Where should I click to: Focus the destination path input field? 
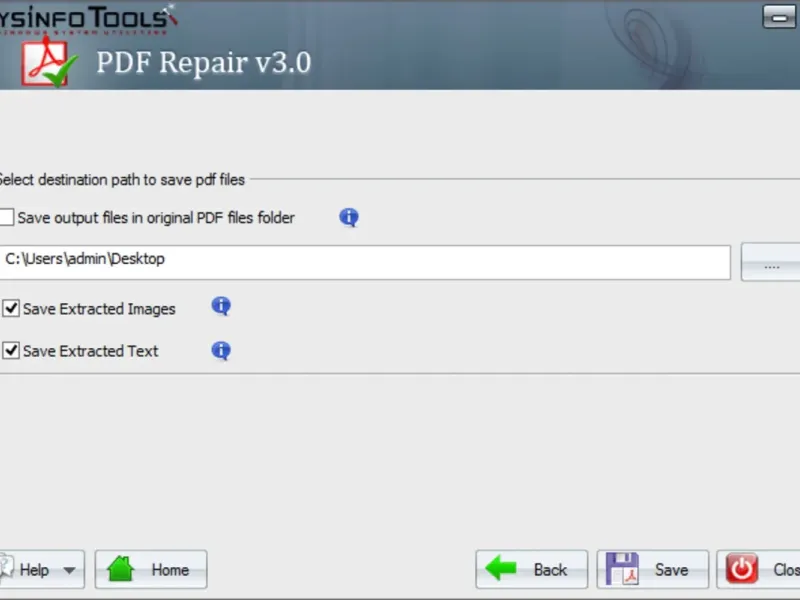pyautogui.click(x=365, y=262)
